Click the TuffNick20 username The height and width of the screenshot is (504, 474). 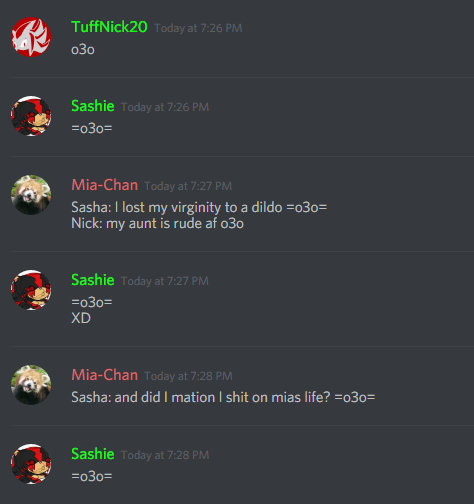click(109, 27)
